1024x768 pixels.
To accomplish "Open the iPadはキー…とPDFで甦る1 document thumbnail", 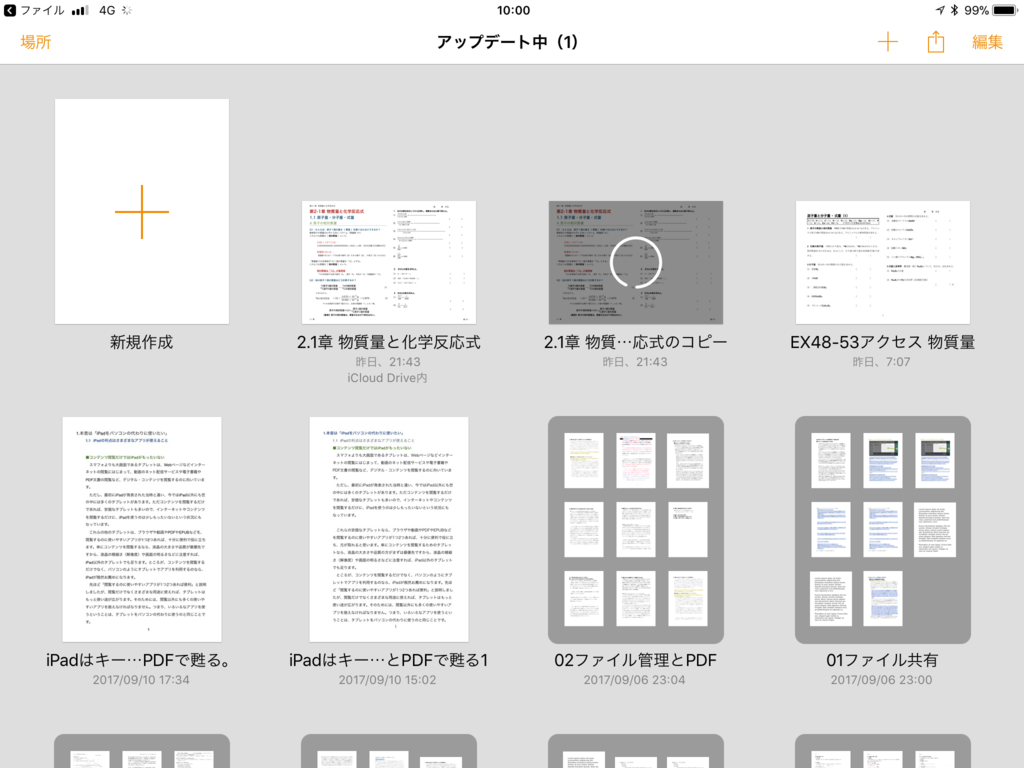I will pos(389,530).
